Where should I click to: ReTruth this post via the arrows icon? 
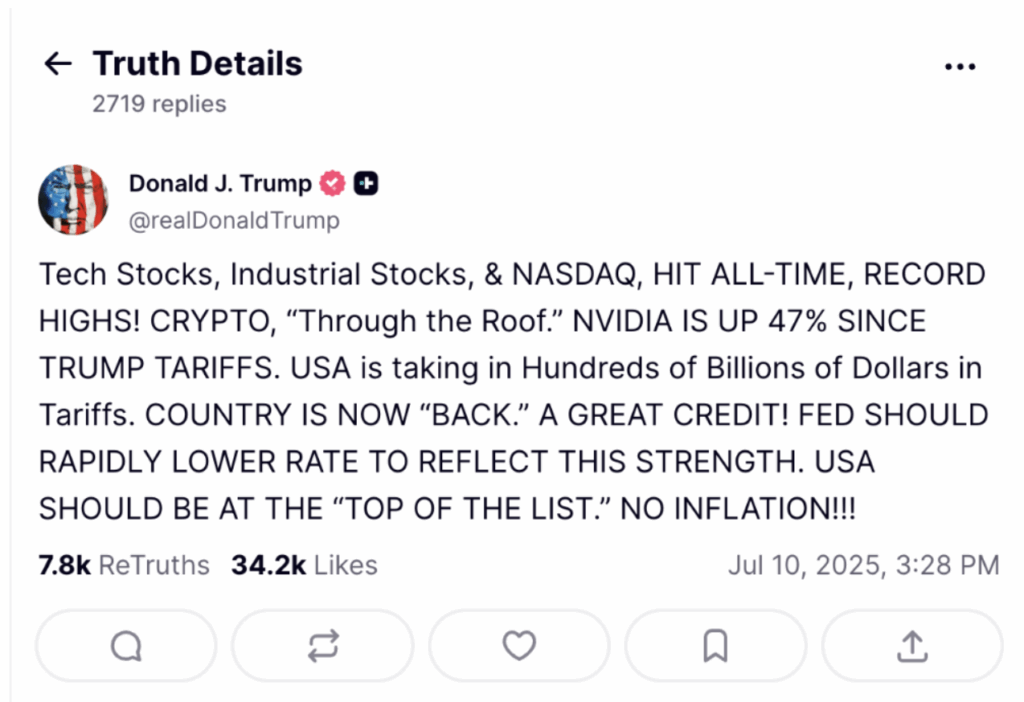coord(323,647)
